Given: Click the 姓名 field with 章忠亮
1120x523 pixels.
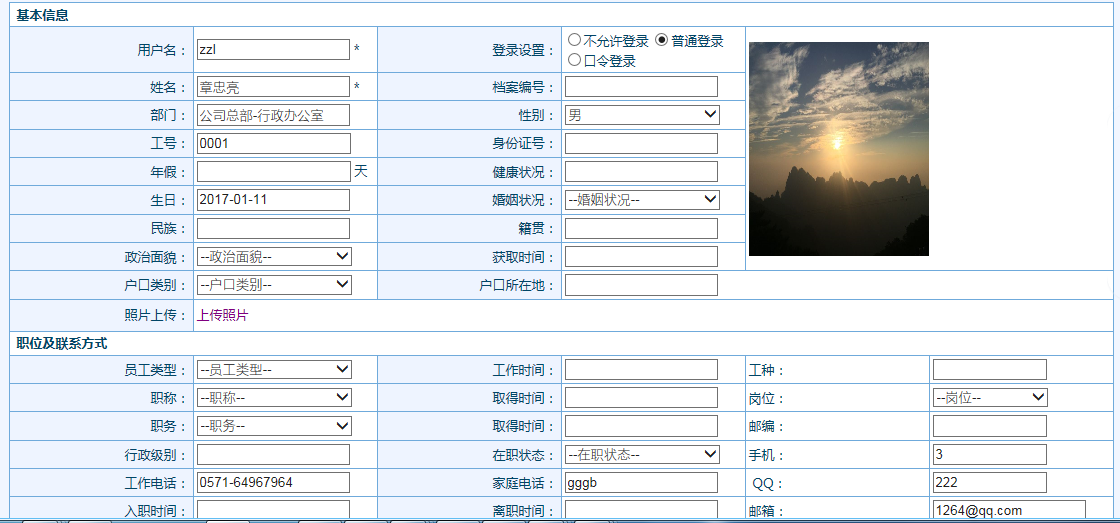Looking at the screenshot, I should tap(274, 87).
